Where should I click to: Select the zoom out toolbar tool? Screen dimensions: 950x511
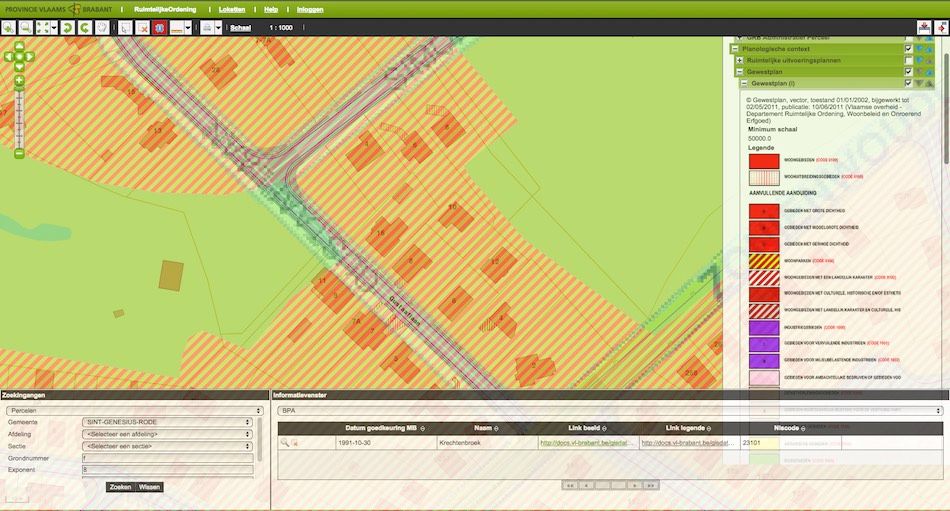25,28
